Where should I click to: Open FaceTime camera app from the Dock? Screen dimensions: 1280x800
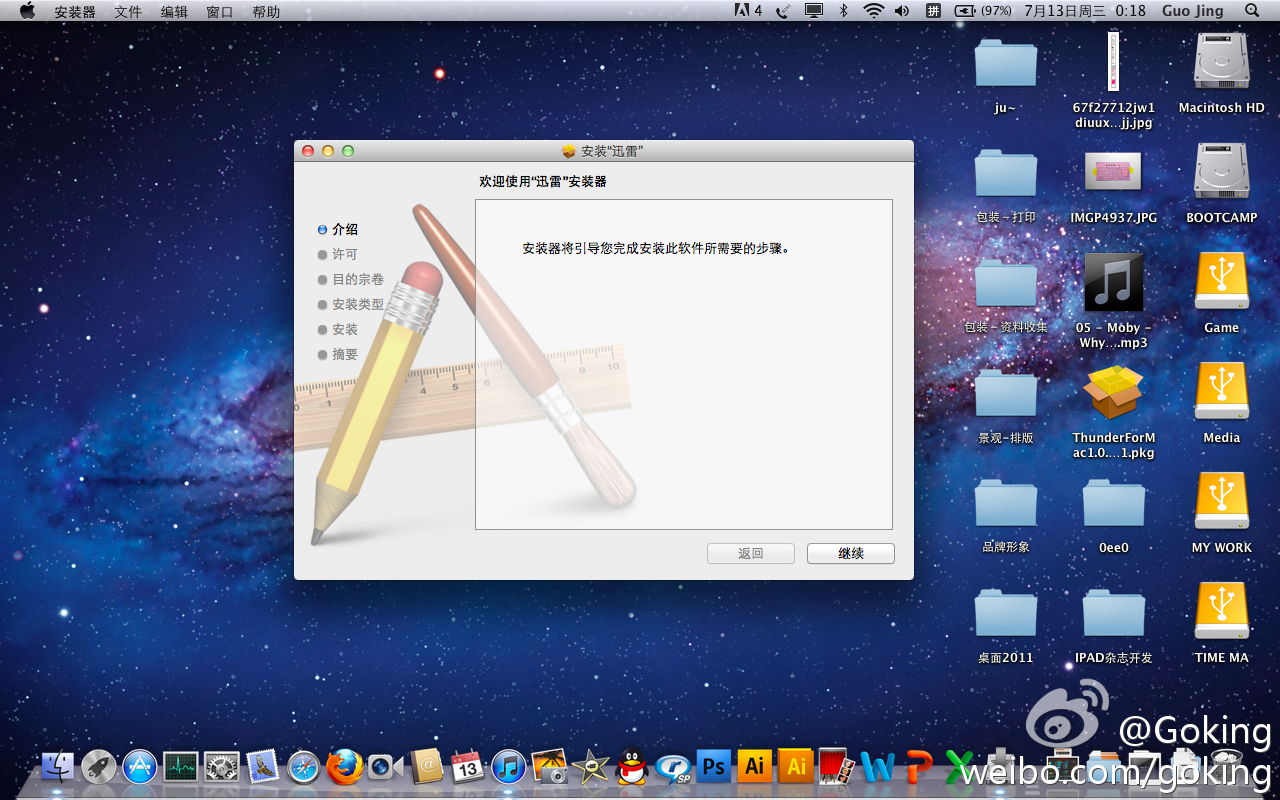pyautogui.click(x=386, y=767)
